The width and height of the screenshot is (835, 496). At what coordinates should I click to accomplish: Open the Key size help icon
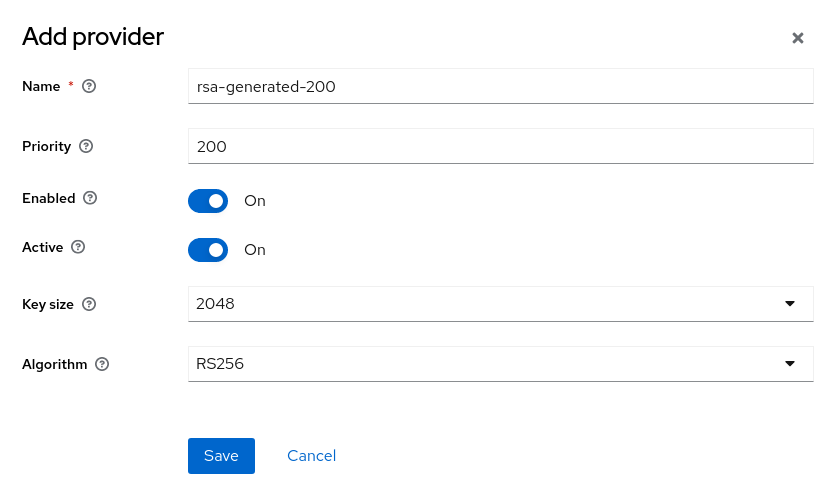tap(89, 304)
